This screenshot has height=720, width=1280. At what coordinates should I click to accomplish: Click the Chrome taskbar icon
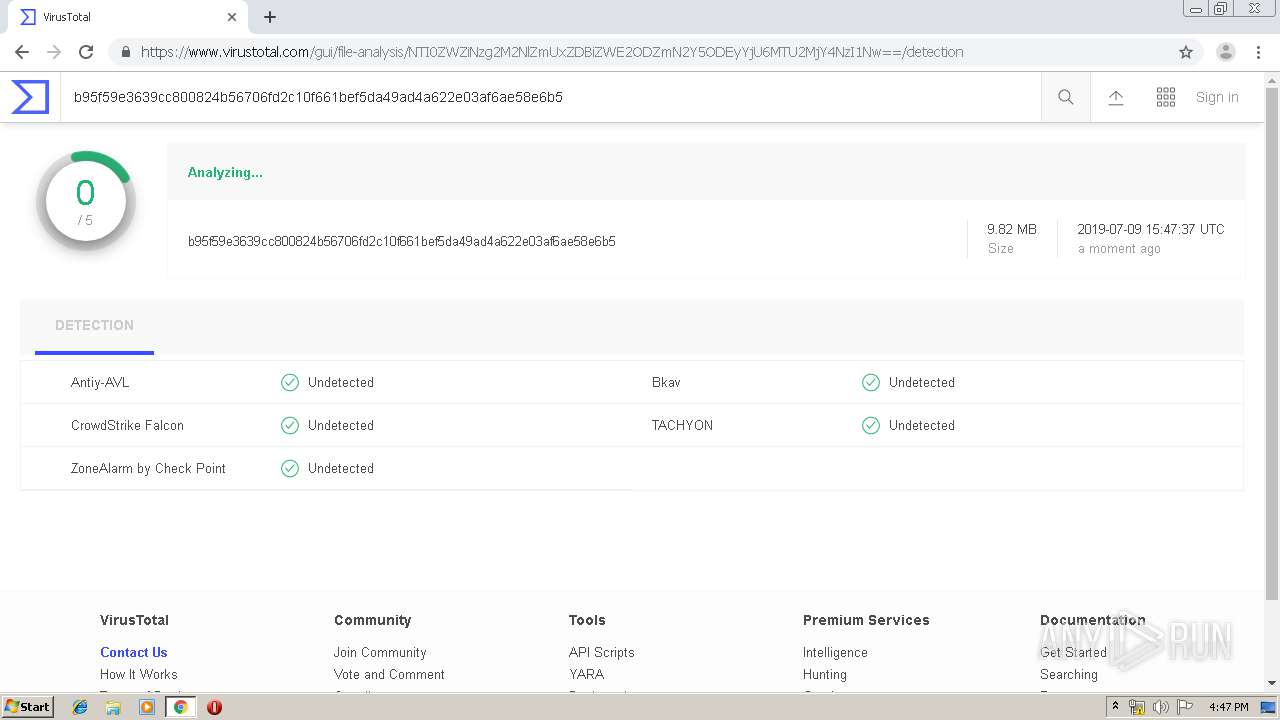coord(180,707)
